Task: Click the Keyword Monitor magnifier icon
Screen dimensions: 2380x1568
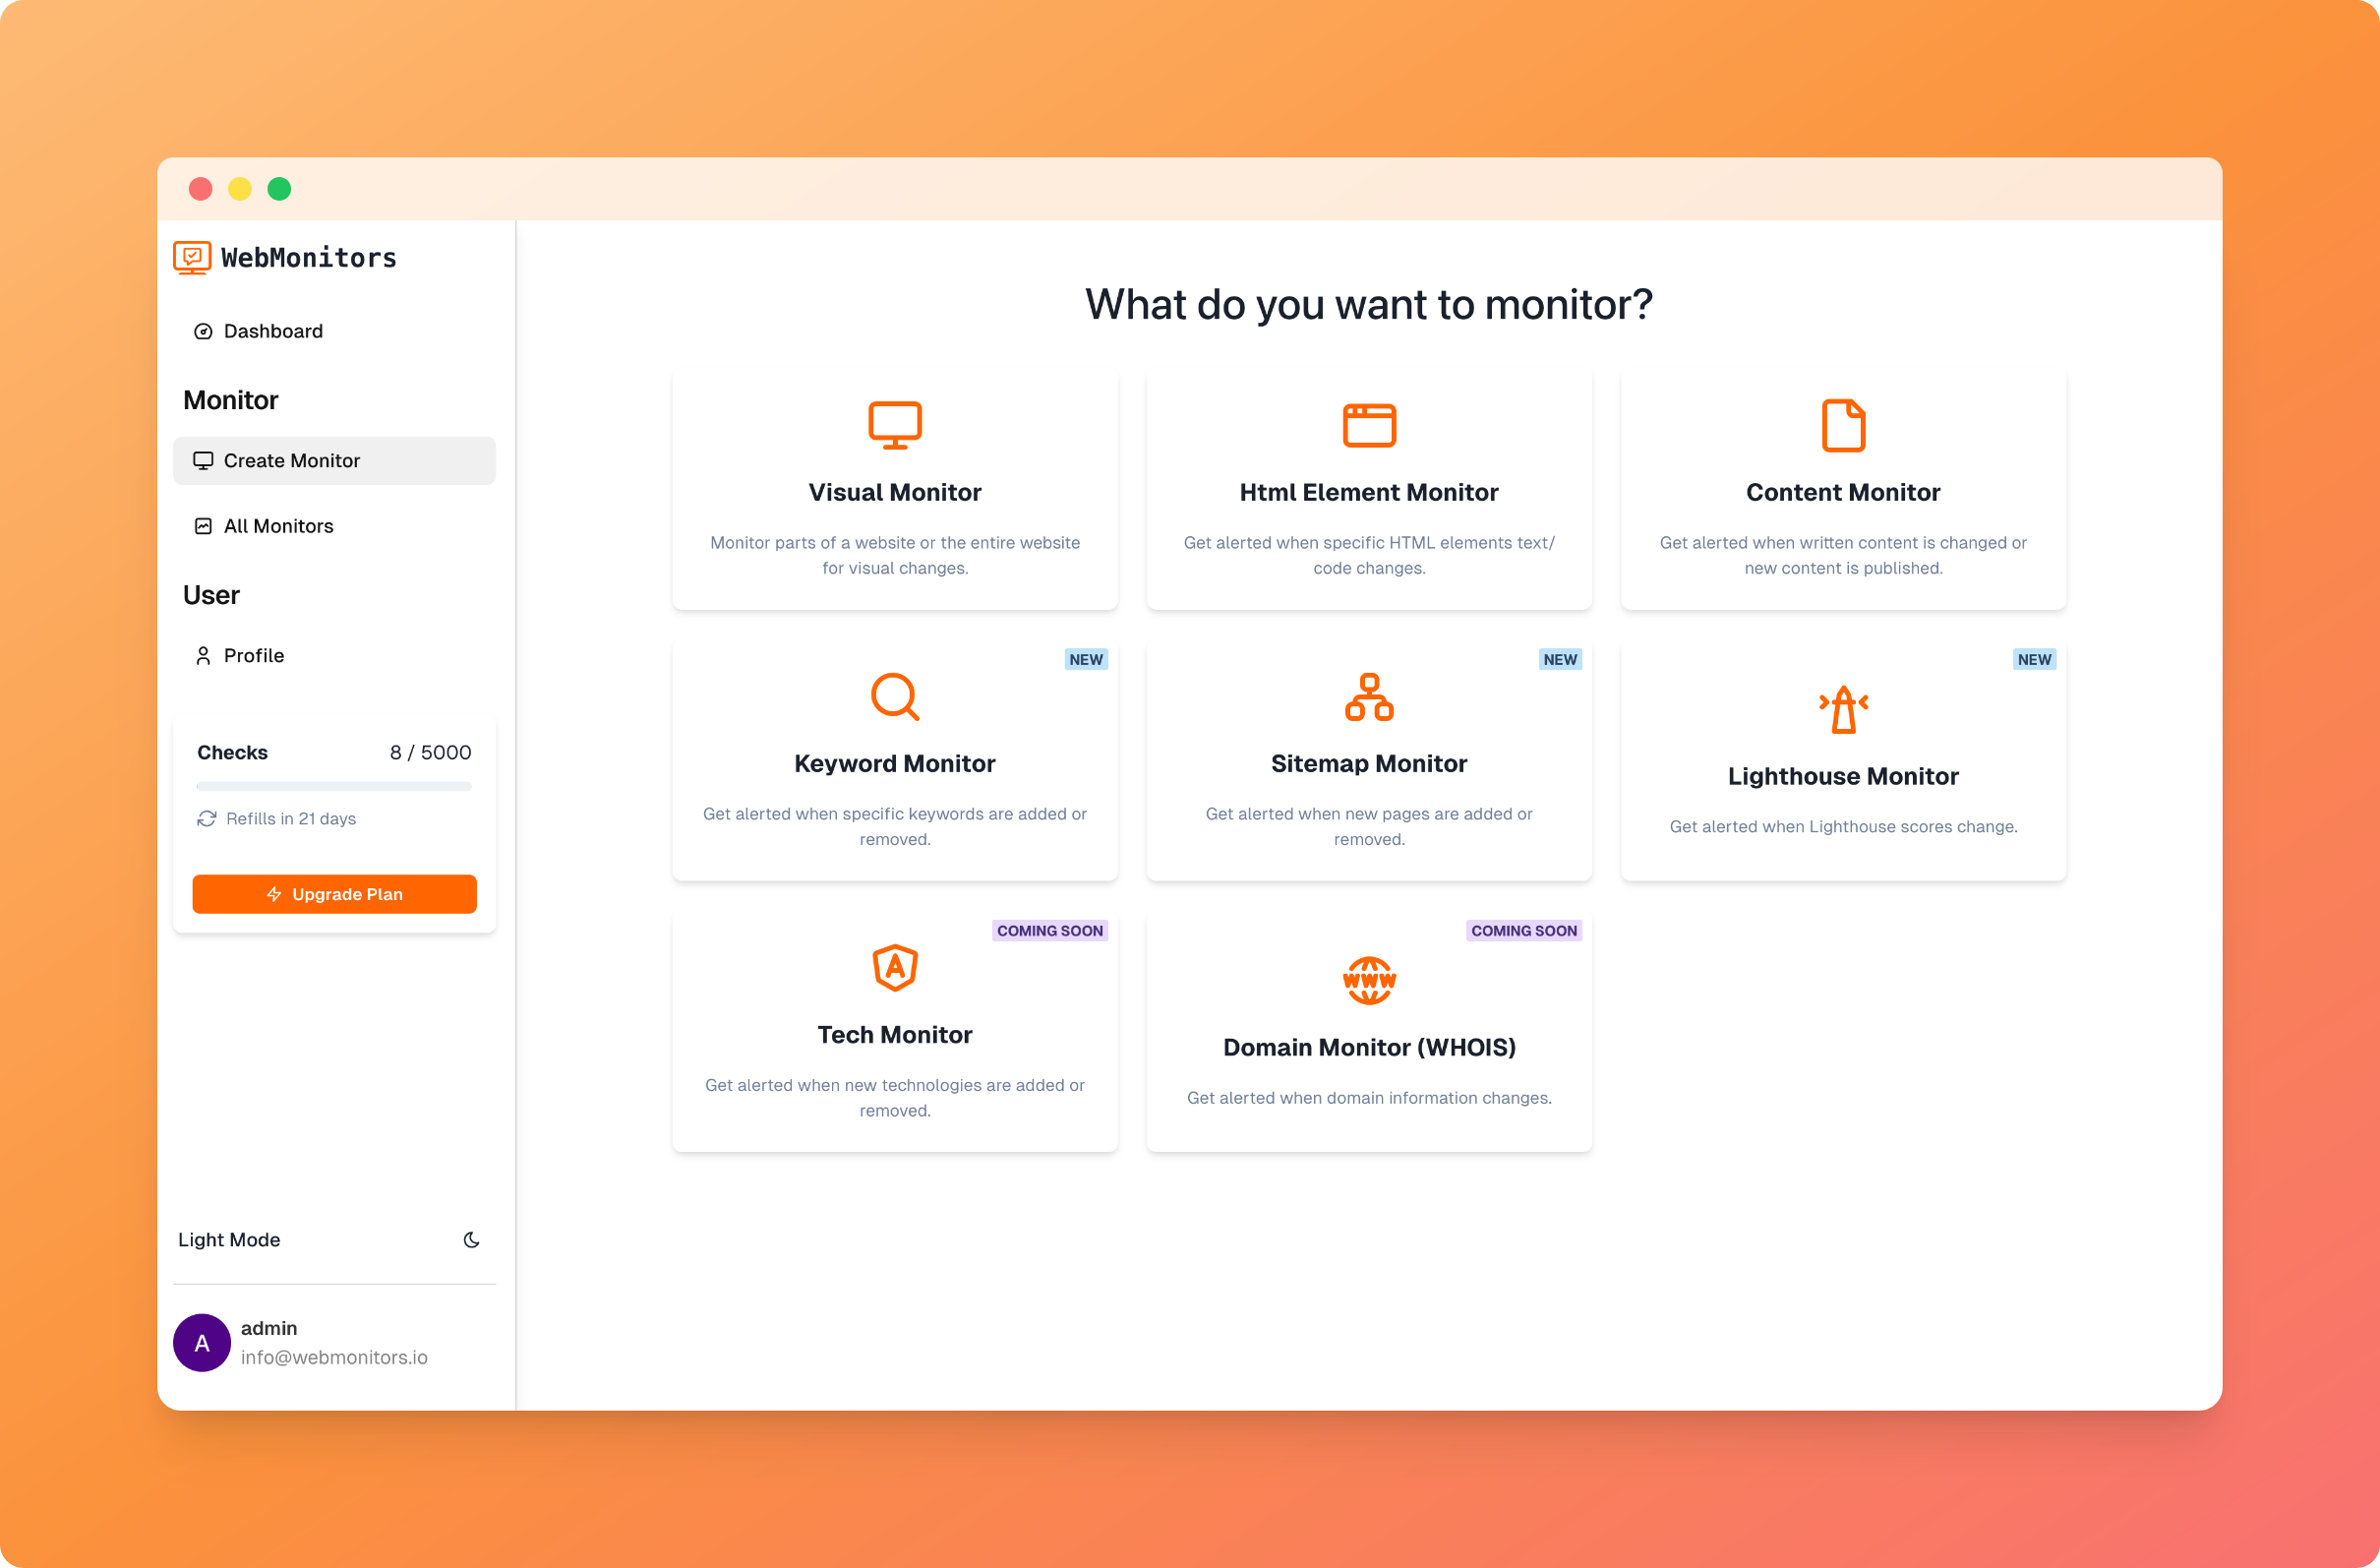Action: [x=895, y=696]
